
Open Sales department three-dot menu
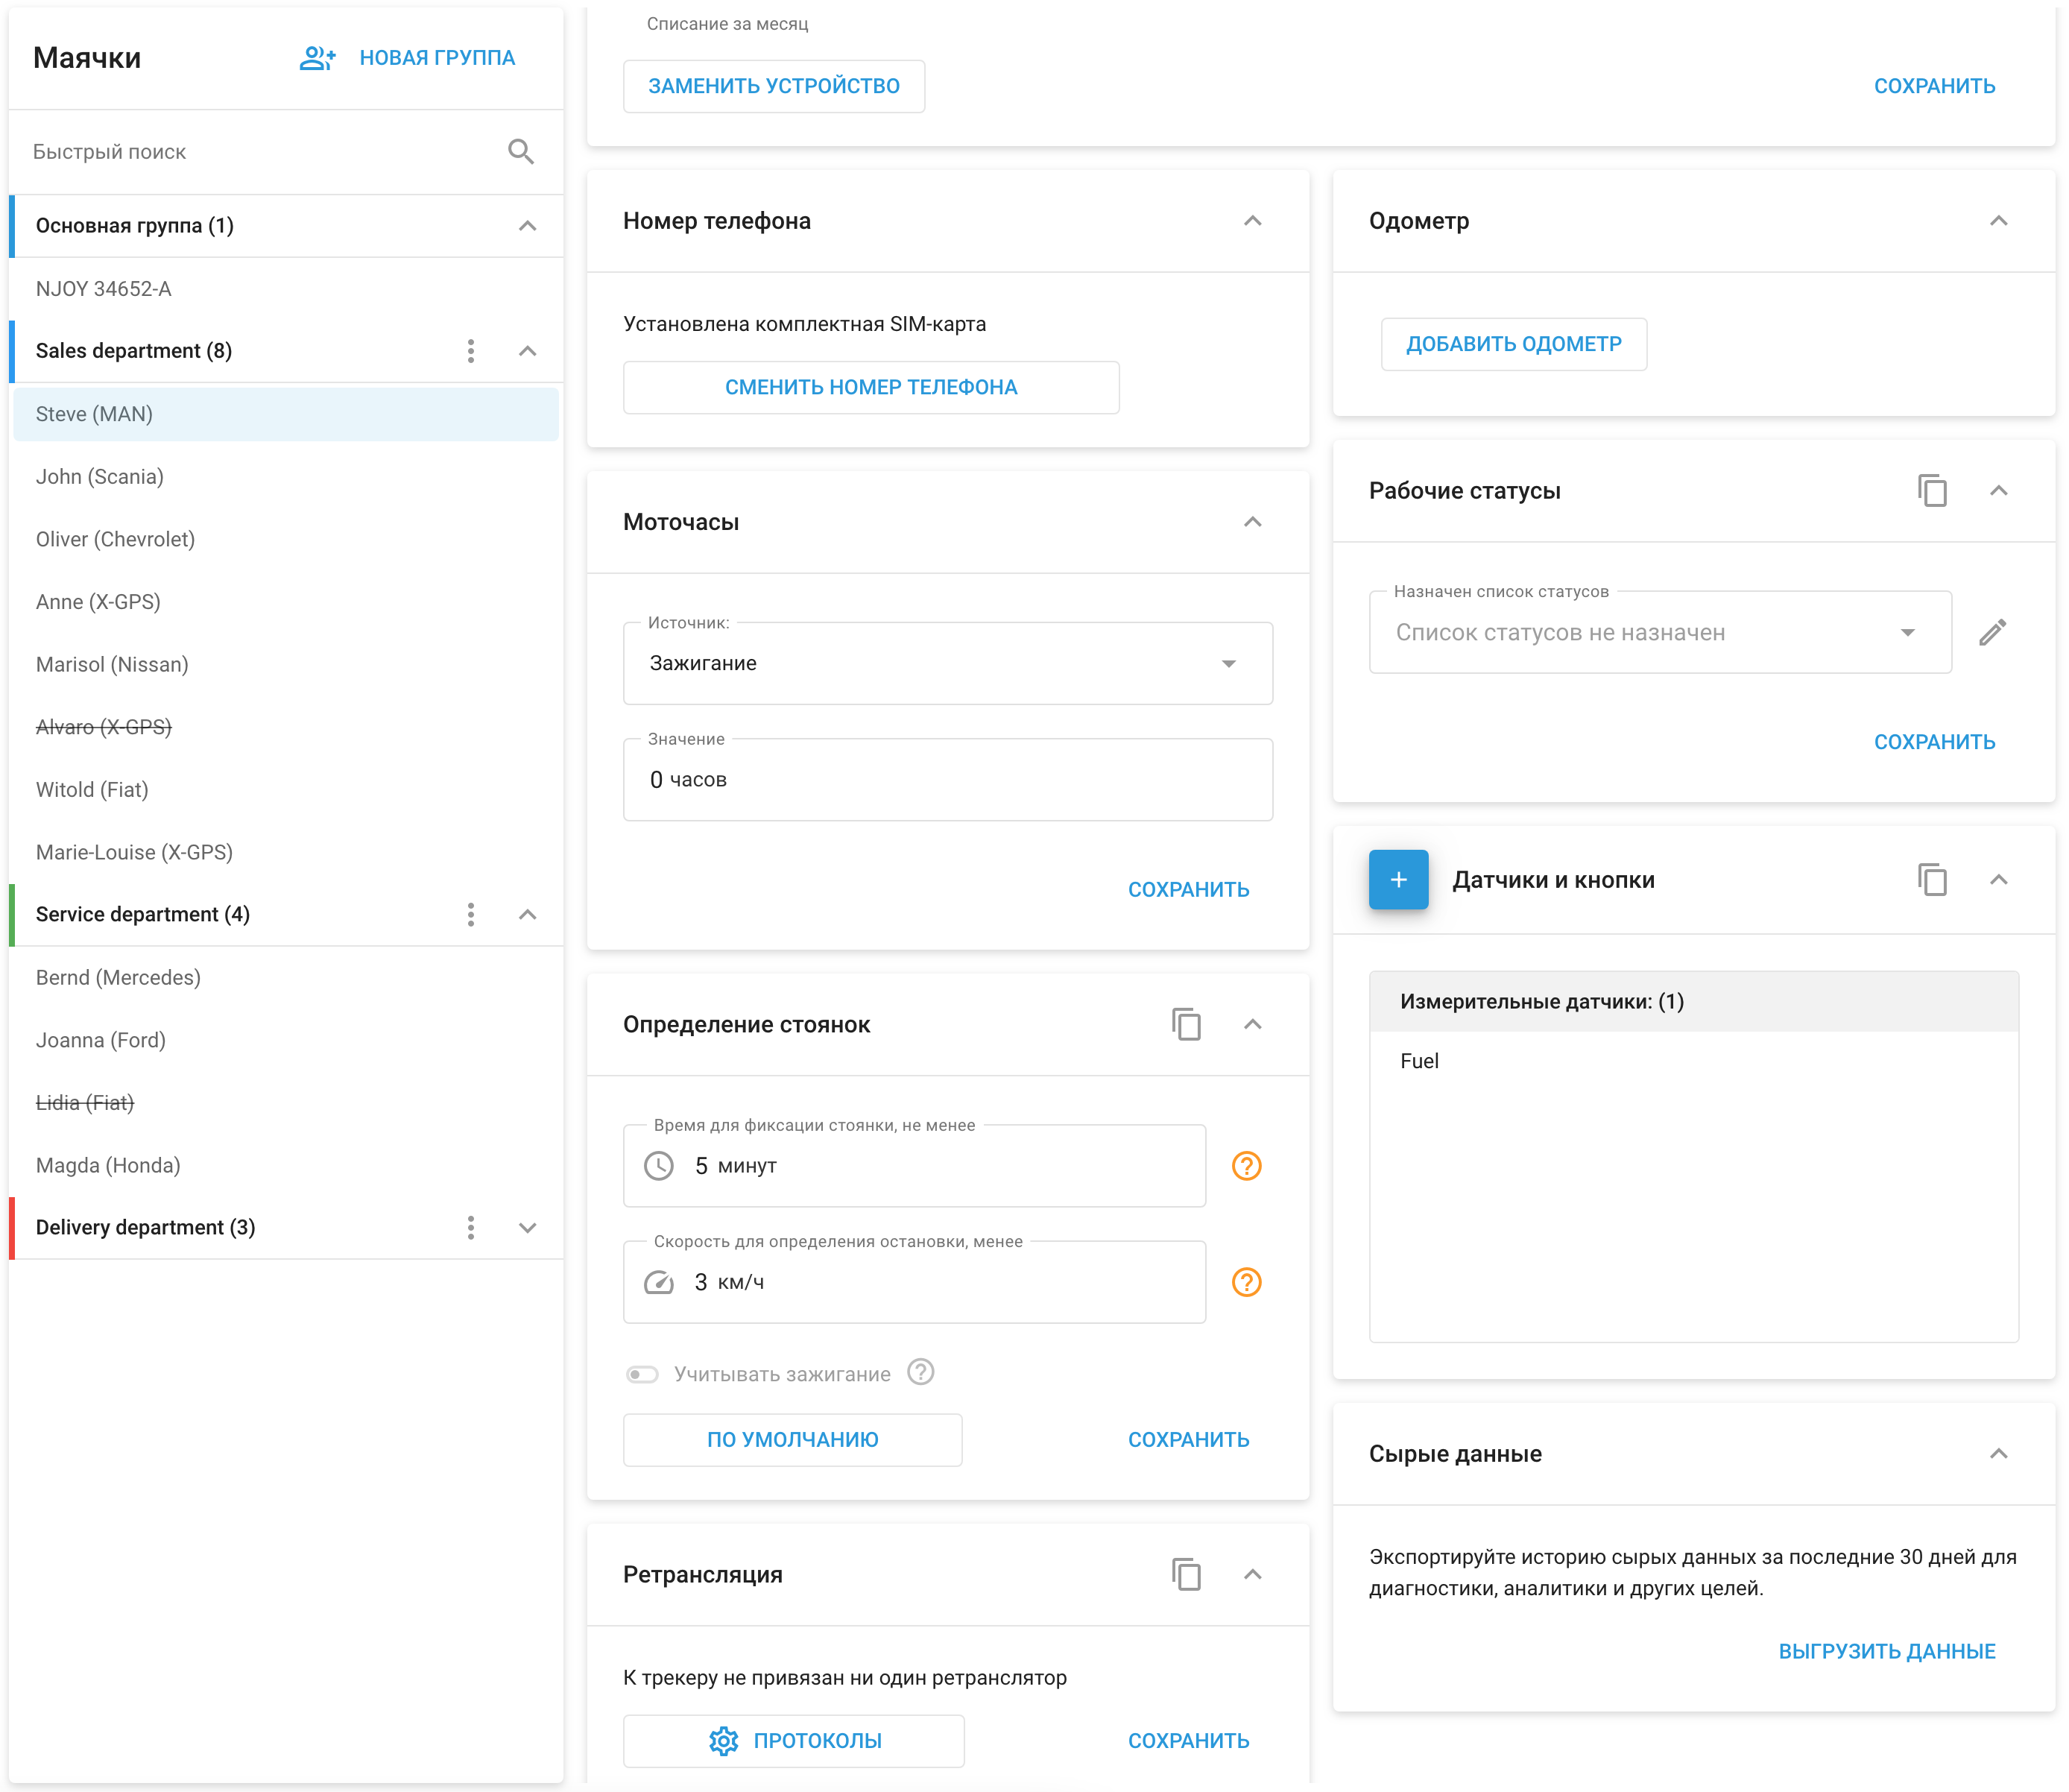click(x=470, y=351)
